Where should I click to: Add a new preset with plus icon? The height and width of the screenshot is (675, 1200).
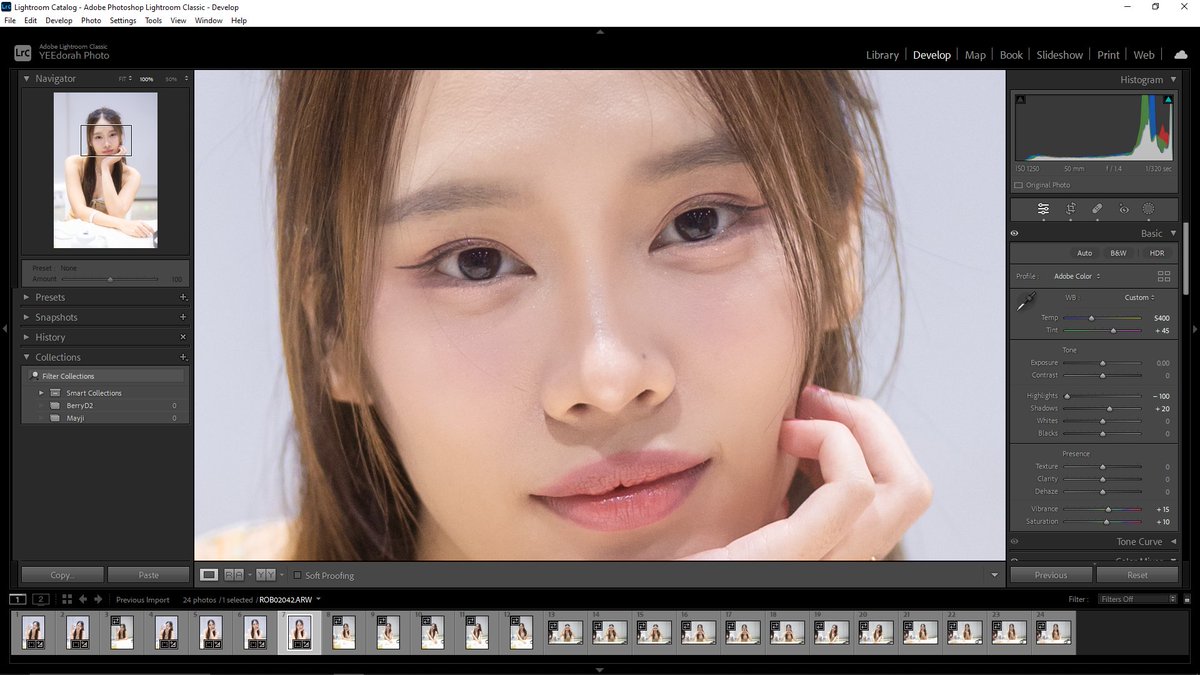[183, 297]
